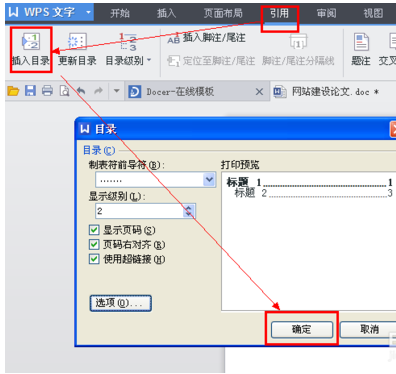The height and width of the screenshot is (374, 396).
Task: Toggle the 显示页码 checkbox
Action: (x=94, y=230)
